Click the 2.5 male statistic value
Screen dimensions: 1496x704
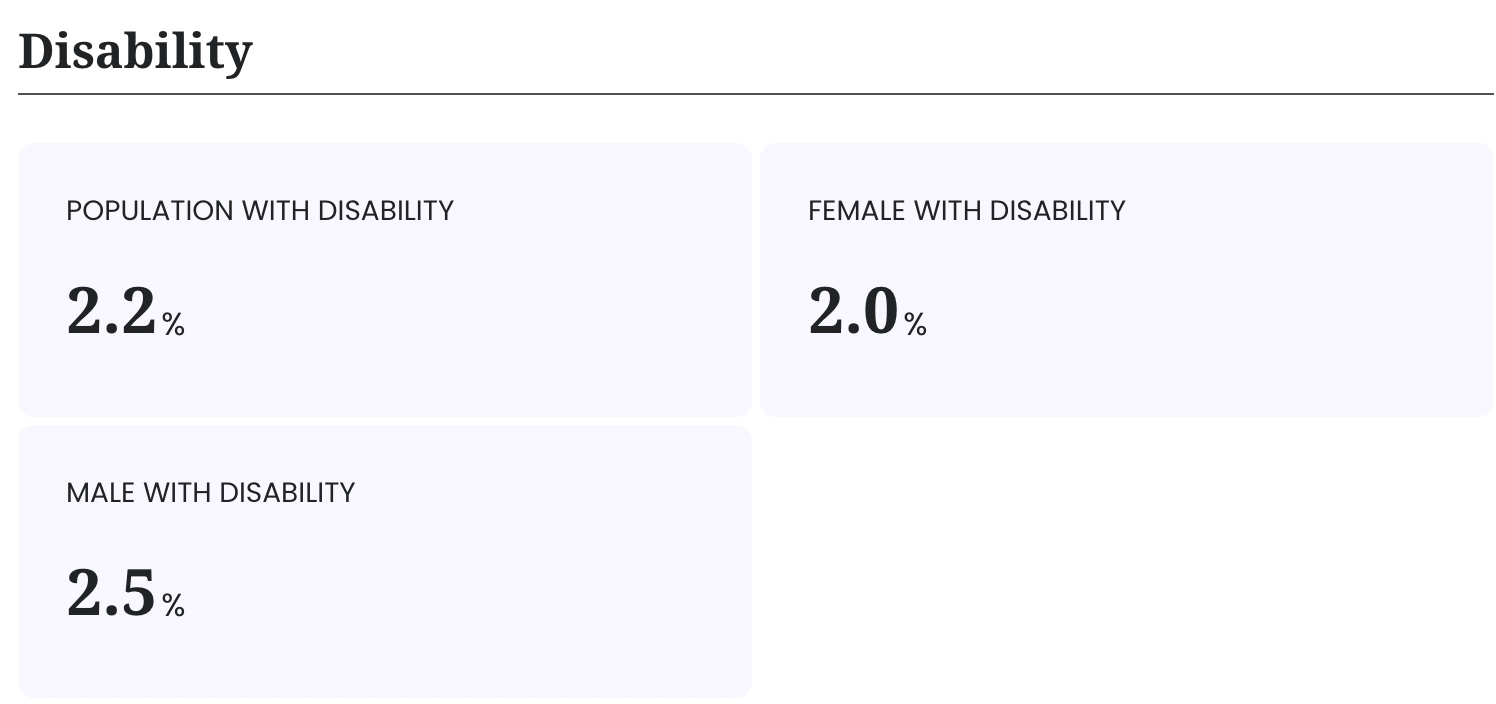[112, 593]
